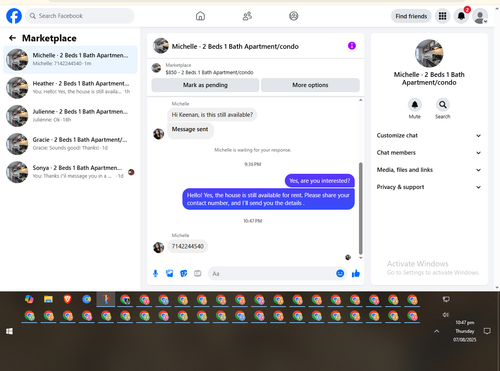Click the 'Yes, are you interested?' message
The height and width of the screenshot is (371, 500).
320,181
